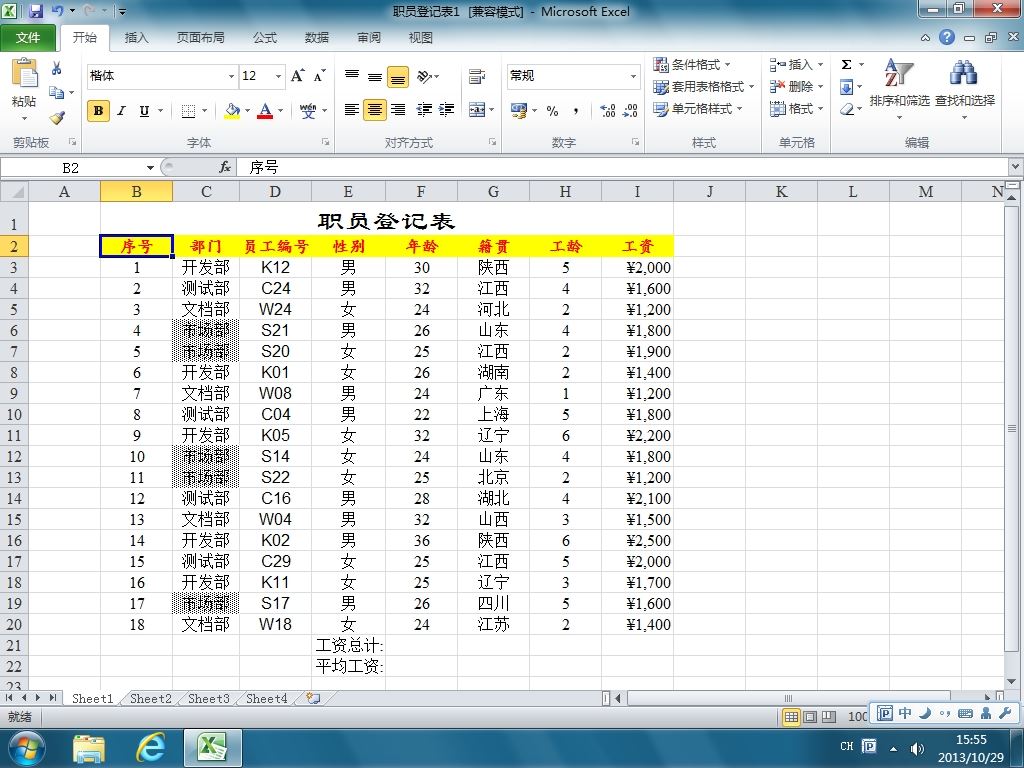The width and height of the screenshot is (1024, 768).
Task: Click the Cut scissors icon
Action: click(x=57, y=68)
